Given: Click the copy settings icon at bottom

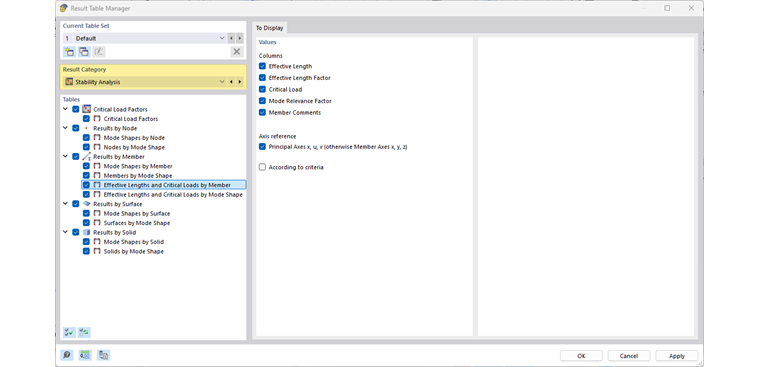Looking at the screenshot, I should click(x=103, y=355).
